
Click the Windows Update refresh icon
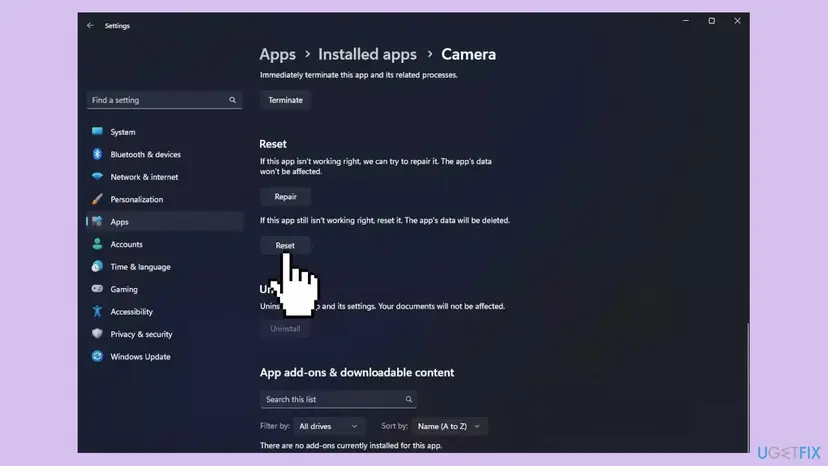(97, 356)
